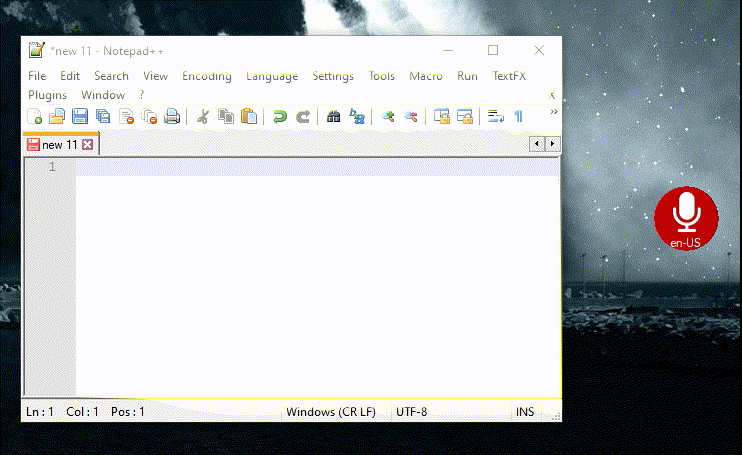Viewport: 742px width, 455px height.
Task: Toggle INS insert mode in status bar
Action: [524, 412]
